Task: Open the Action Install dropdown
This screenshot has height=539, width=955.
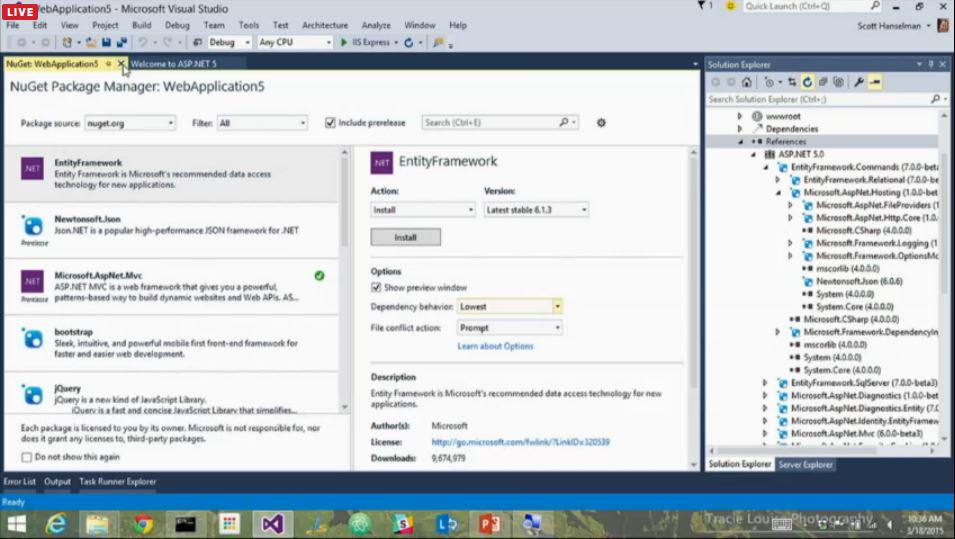Action: click(423, 210)
